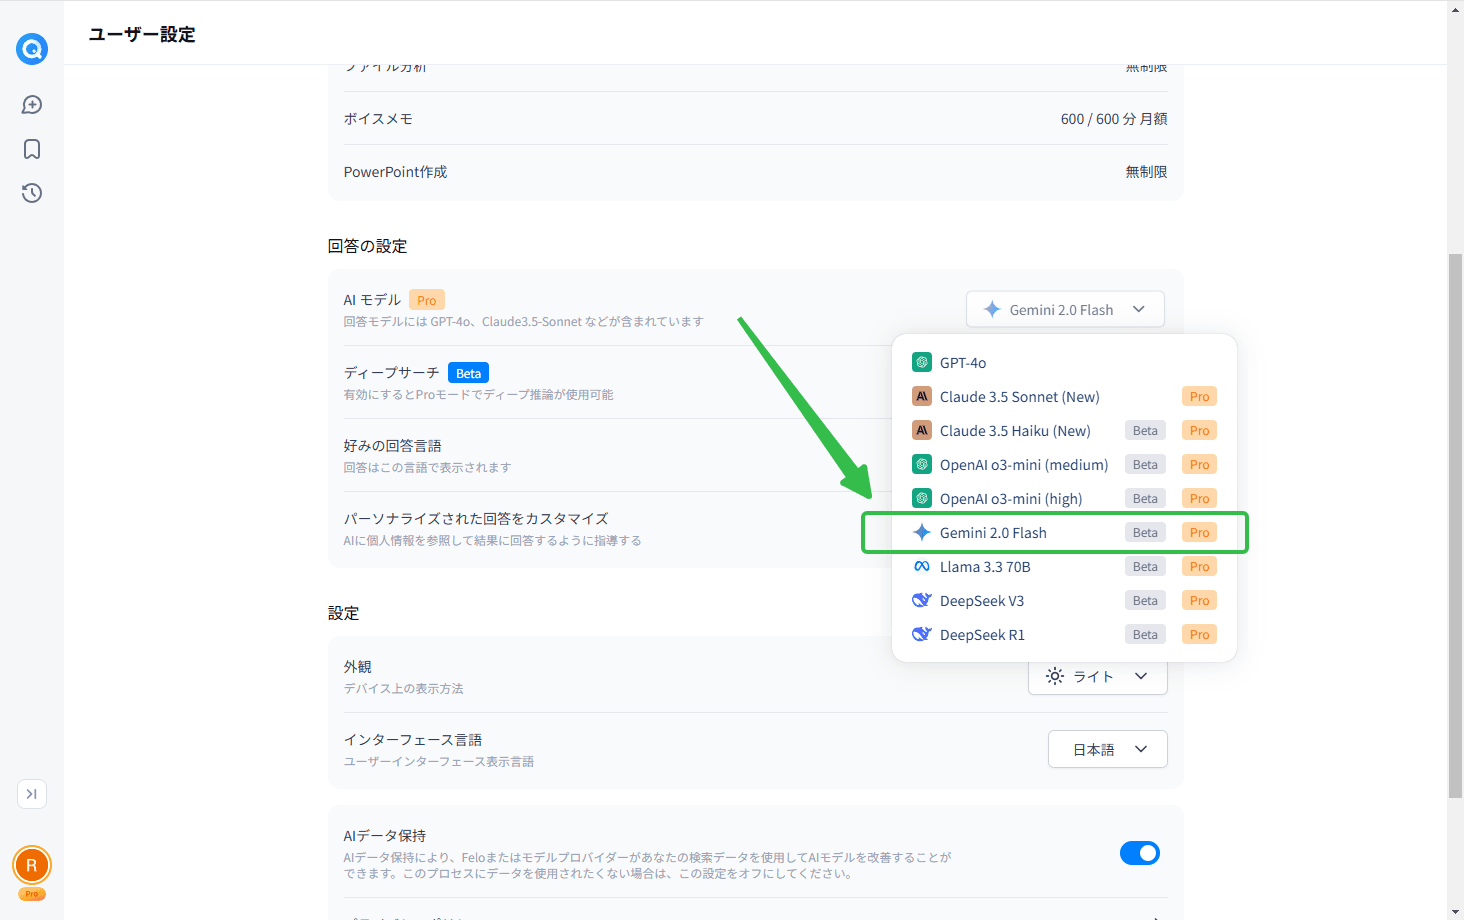The height and width of the screenshot is (920, 1464).
Task: Click 回答の設定 section heading
Action: (x=367, y=246)
